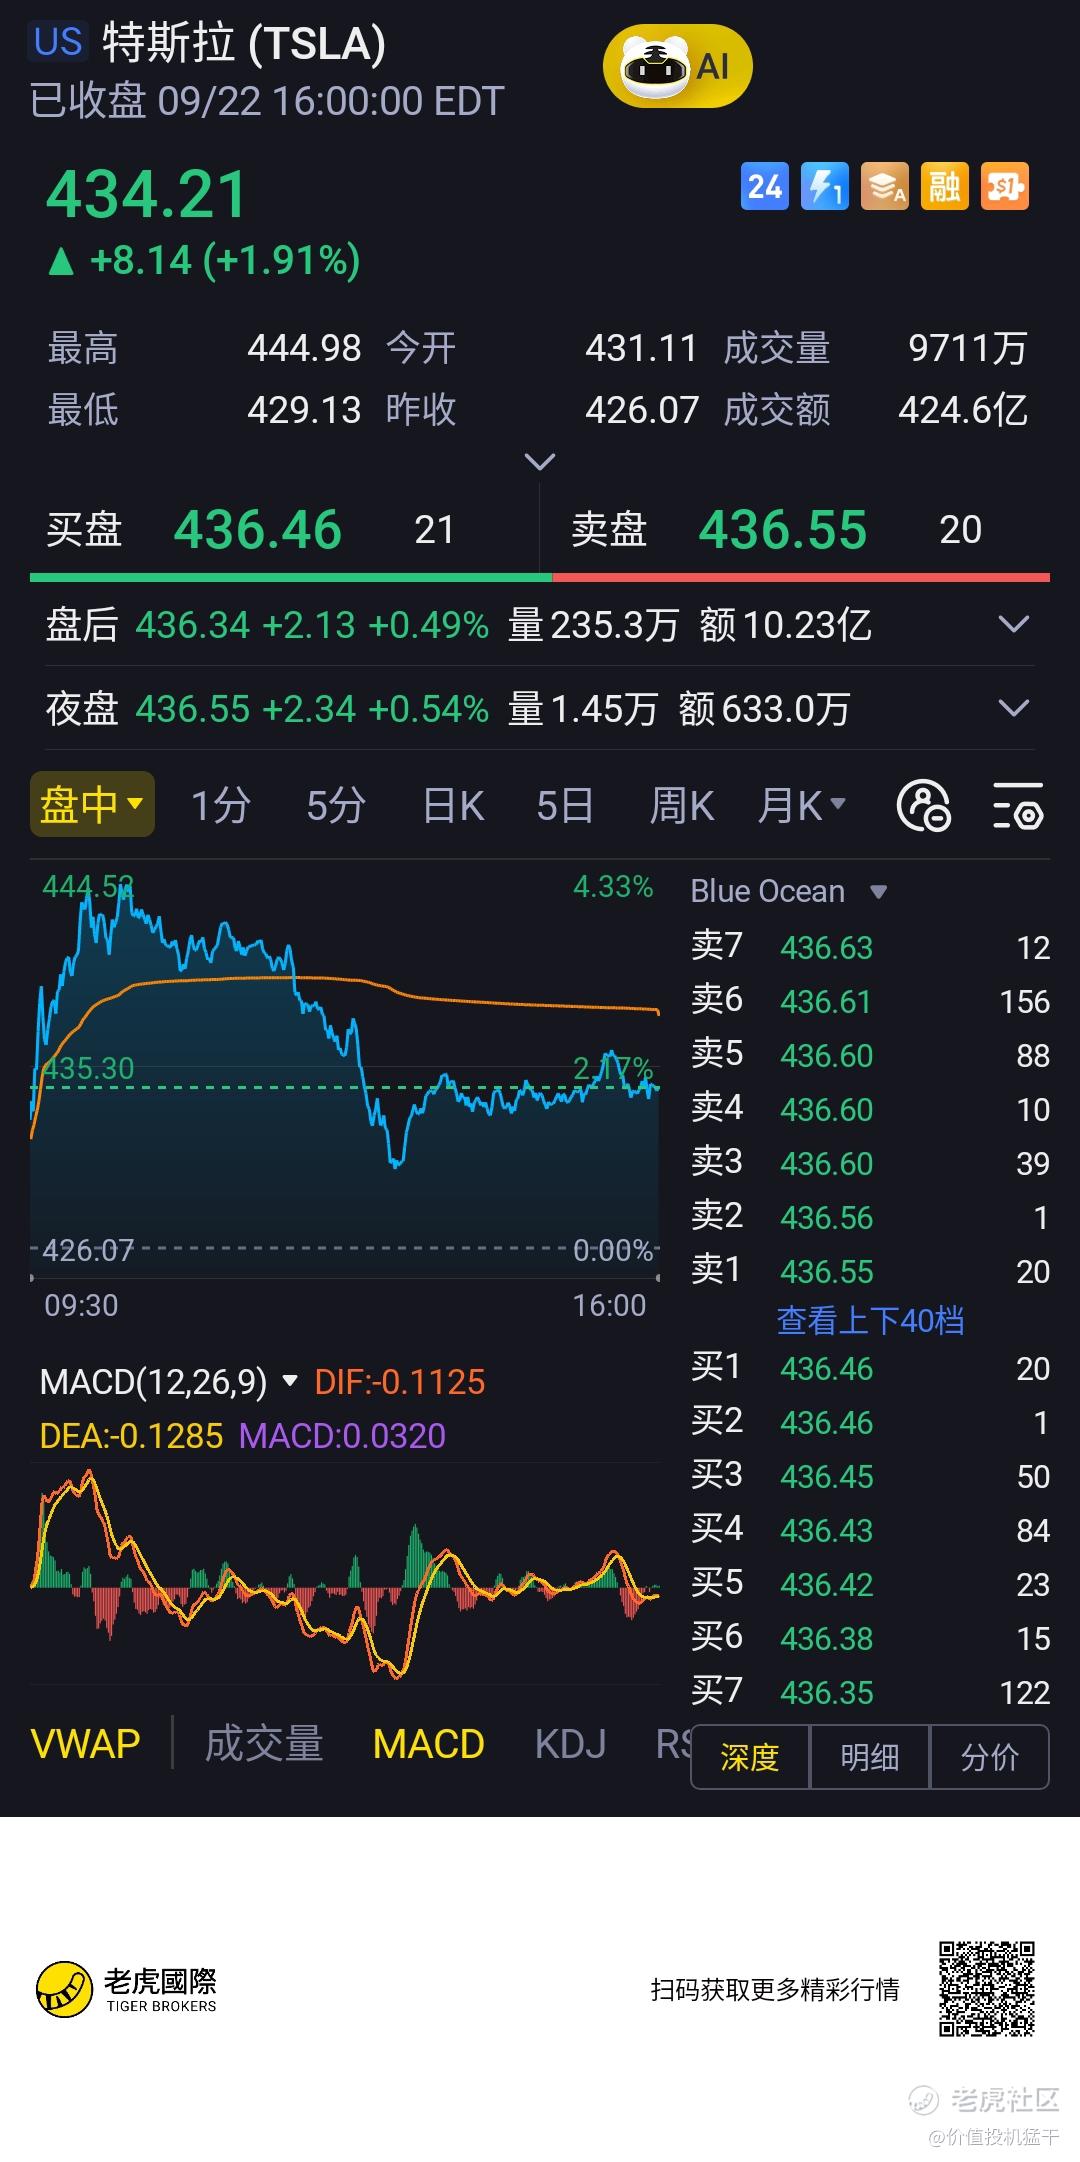Tap the 特斯拉 (TSLA) title
This screenshot has width=1080, height=2162.
coord(244,42)
